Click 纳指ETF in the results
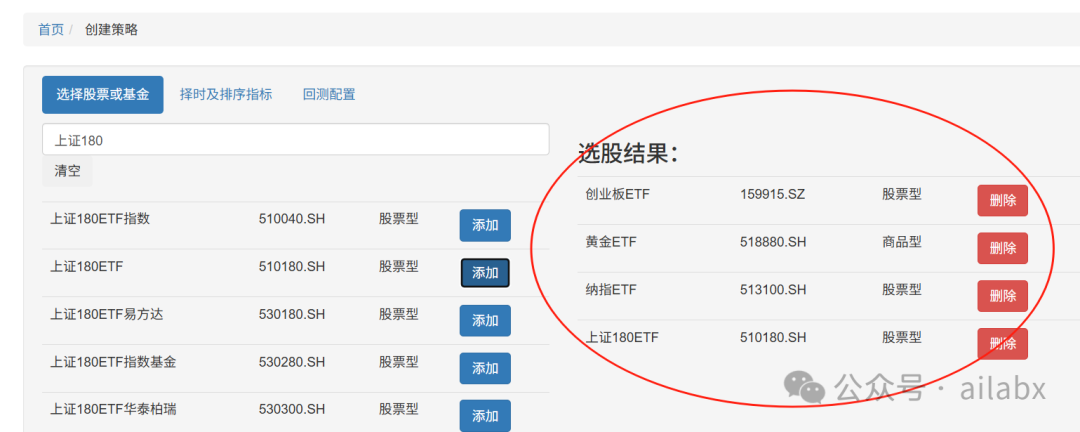Viewport: 1080px width, 432px height. click(611, 289)
